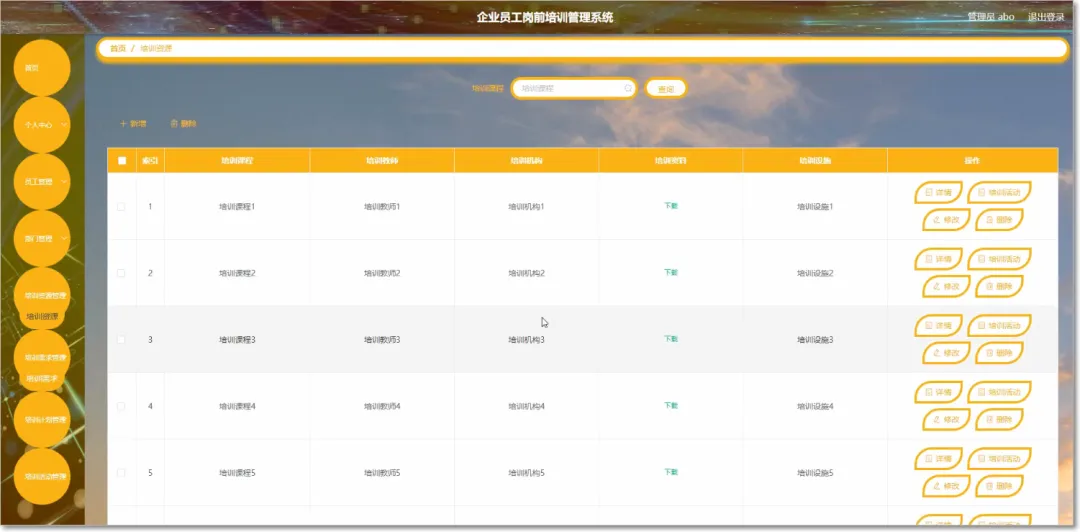The width and height of the screenshot is (1080, 532).
Task: Check the checkbox for row 1
Action: pos(121,207)
